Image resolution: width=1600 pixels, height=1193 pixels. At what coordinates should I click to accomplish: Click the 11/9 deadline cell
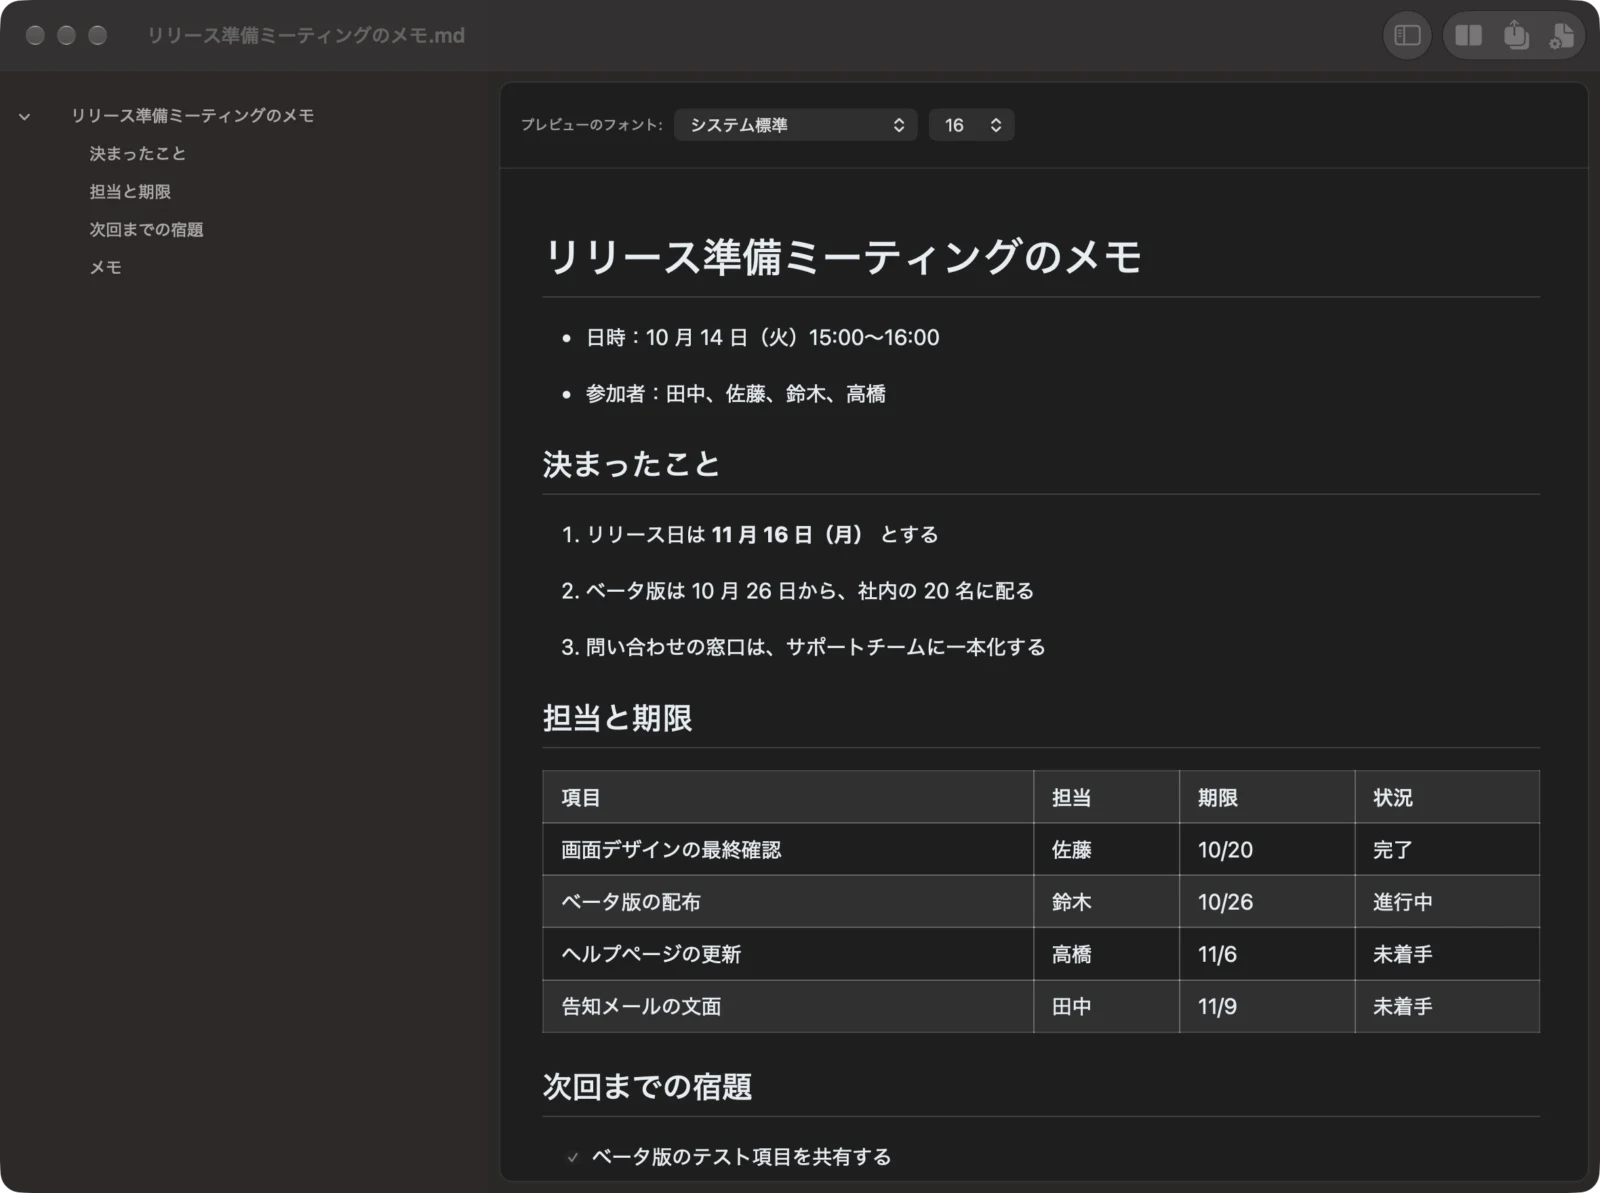tap(1267, 1006)
